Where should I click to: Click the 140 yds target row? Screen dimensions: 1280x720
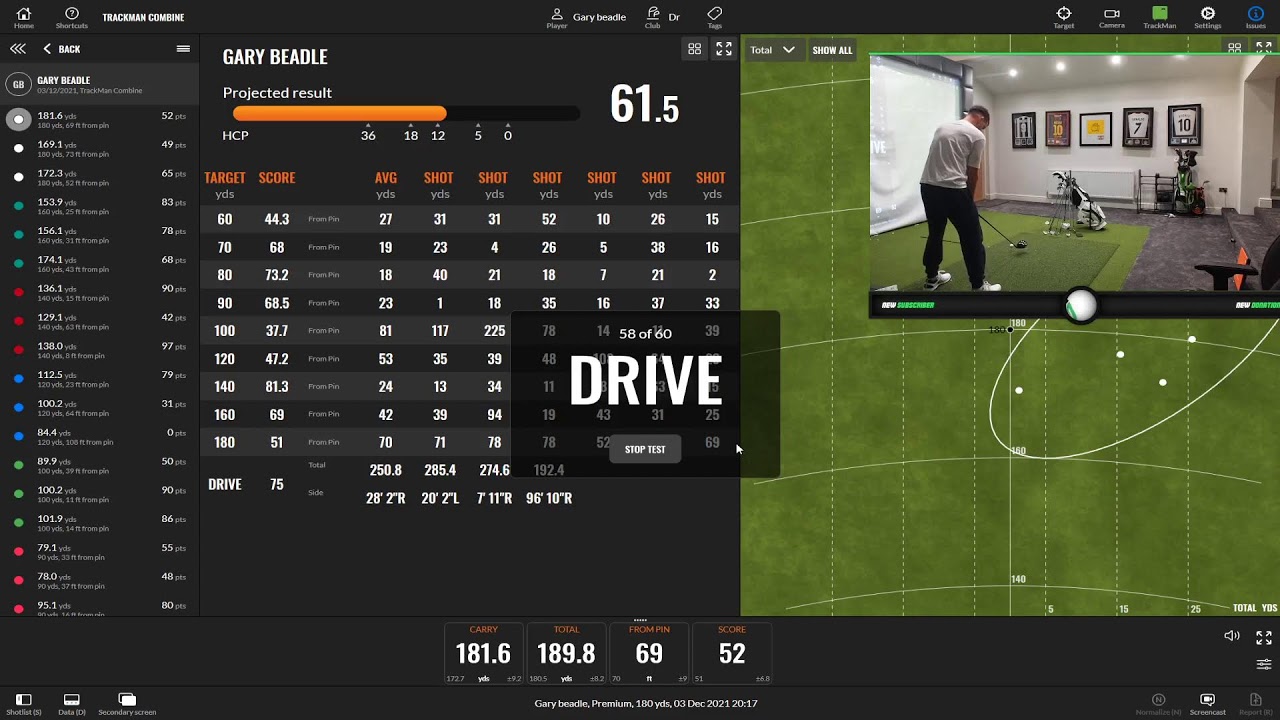[470, 386]
